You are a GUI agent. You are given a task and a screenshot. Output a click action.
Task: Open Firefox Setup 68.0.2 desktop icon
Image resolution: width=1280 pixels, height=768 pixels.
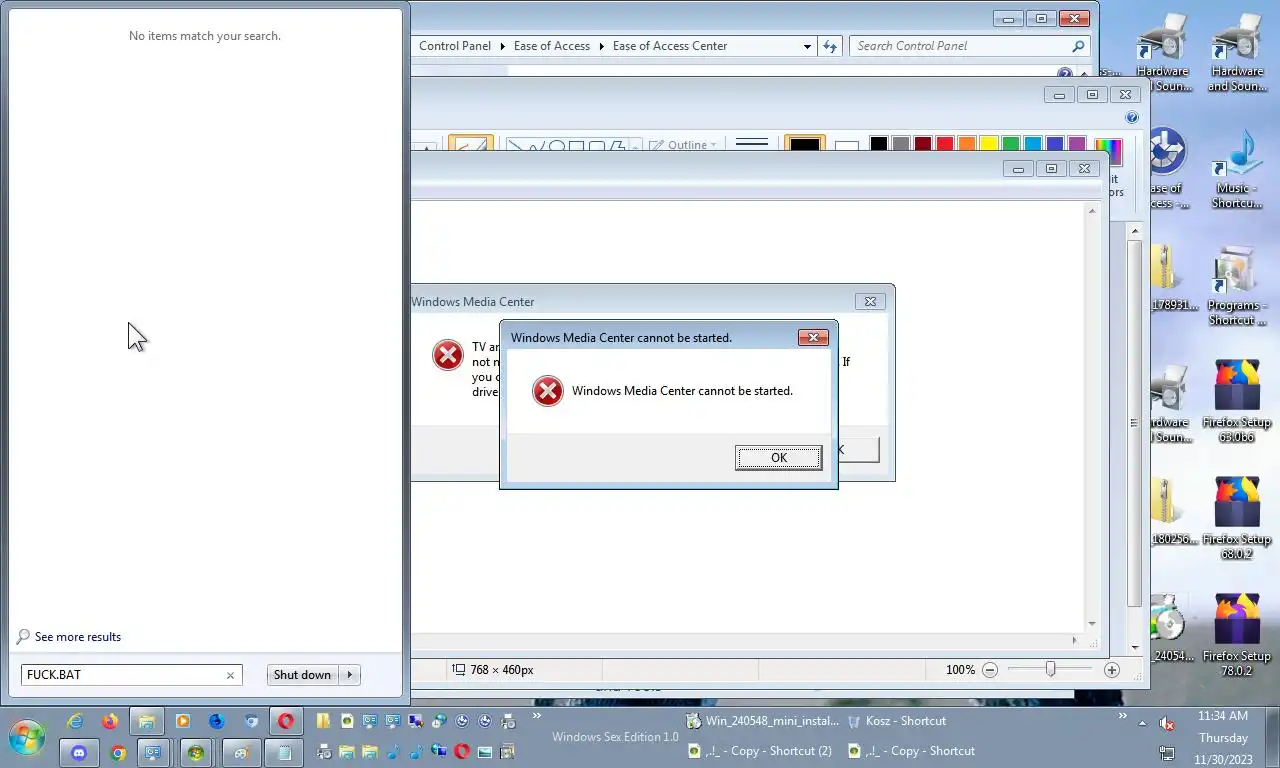pos(1237,517)
